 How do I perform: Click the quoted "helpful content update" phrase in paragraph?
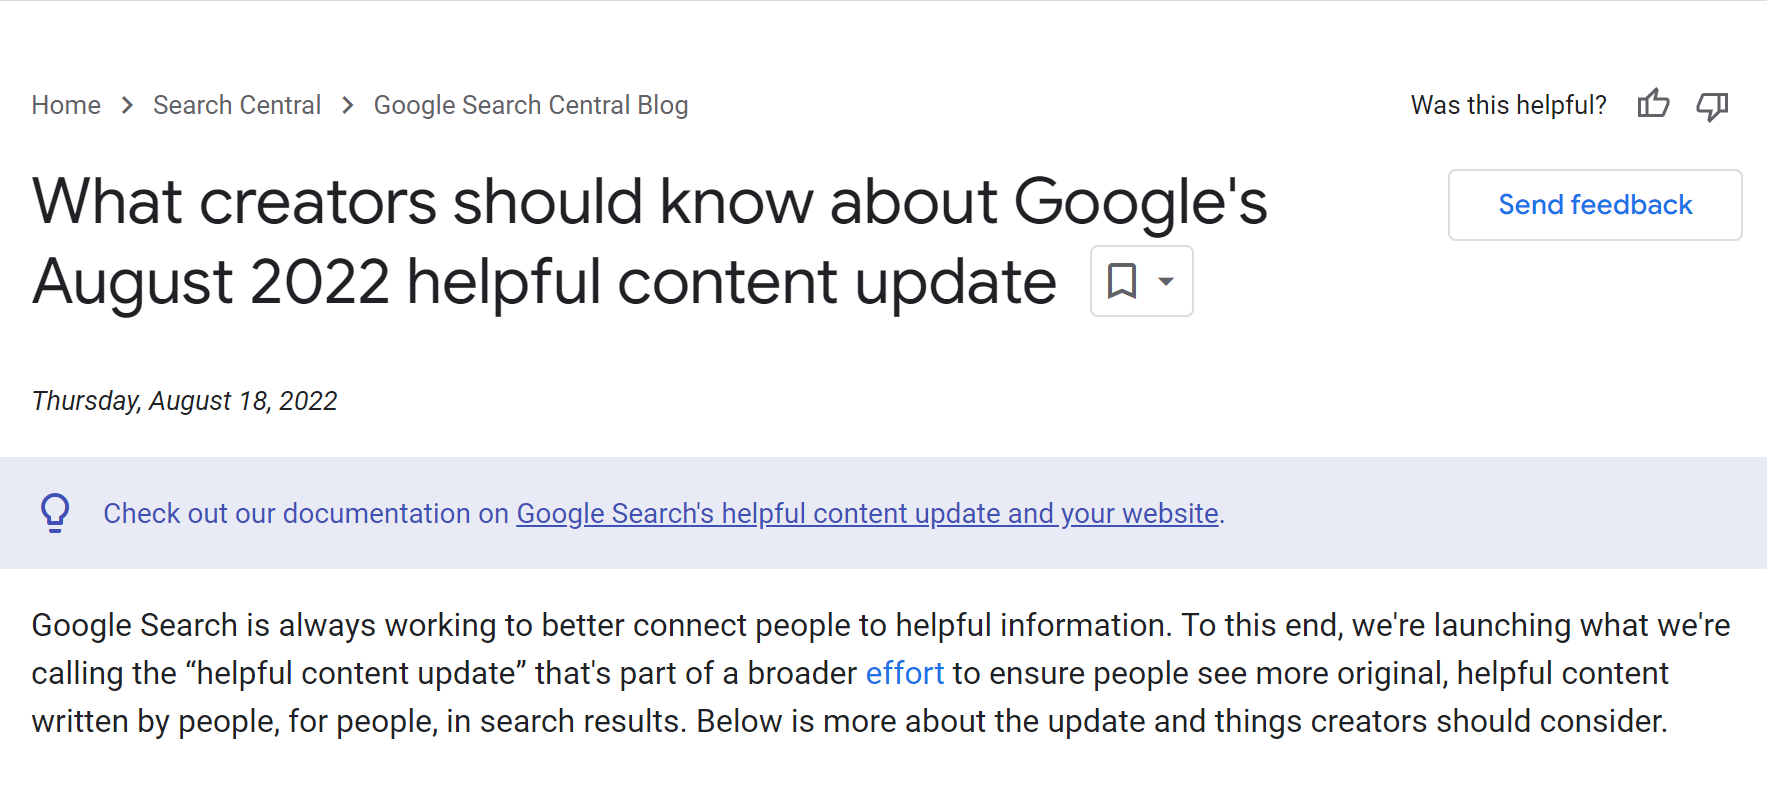[x=357, y=673]
